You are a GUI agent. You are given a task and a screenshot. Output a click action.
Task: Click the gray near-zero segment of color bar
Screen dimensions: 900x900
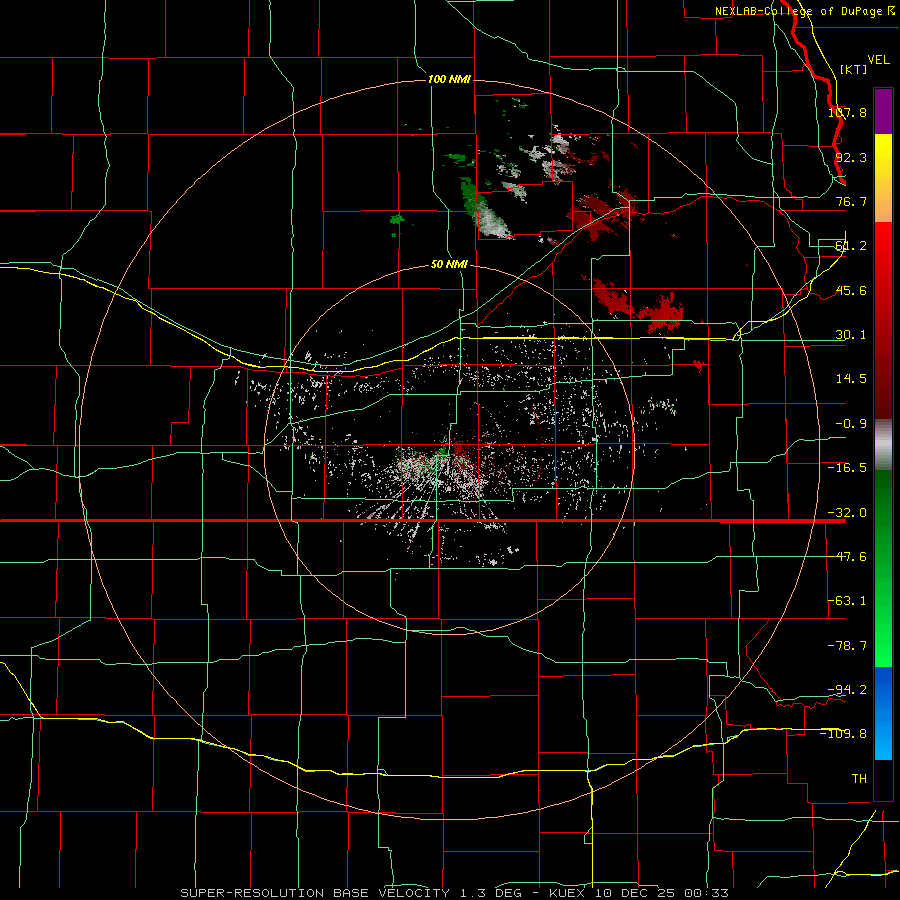(x=883, y=445)
